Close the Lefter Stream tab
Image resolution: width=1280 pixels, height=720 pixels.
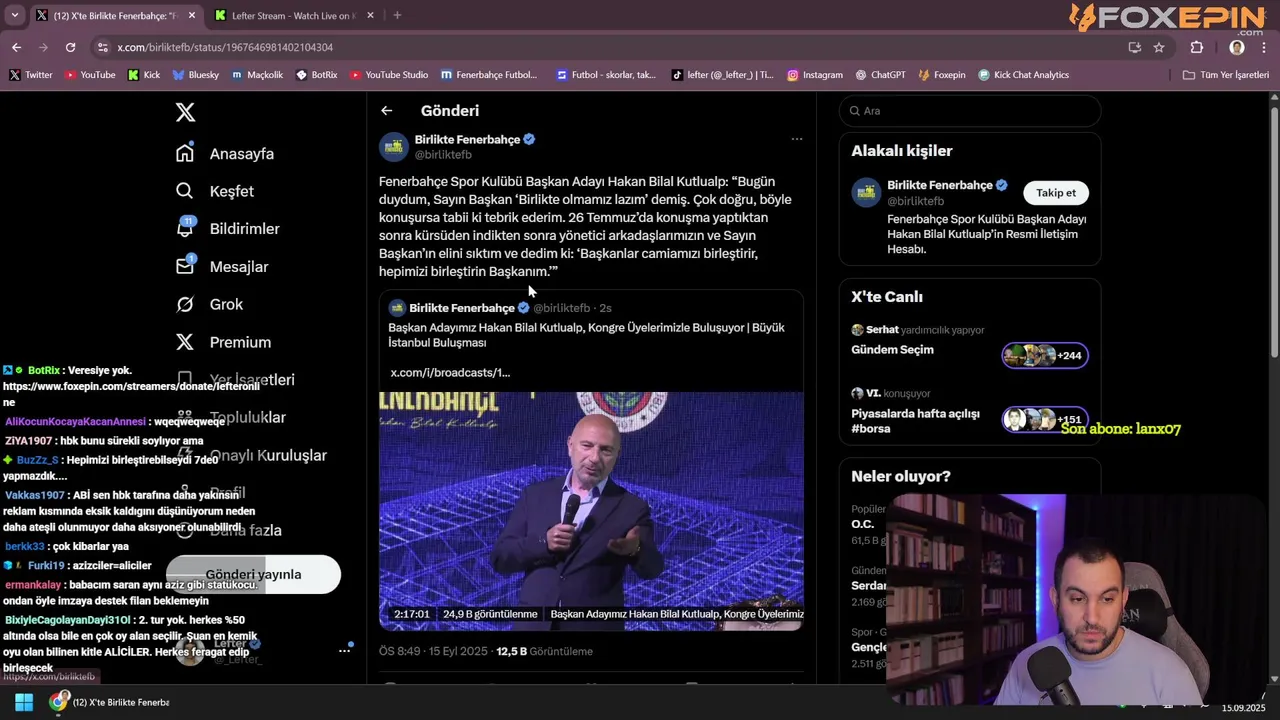[x=370, y=15]
